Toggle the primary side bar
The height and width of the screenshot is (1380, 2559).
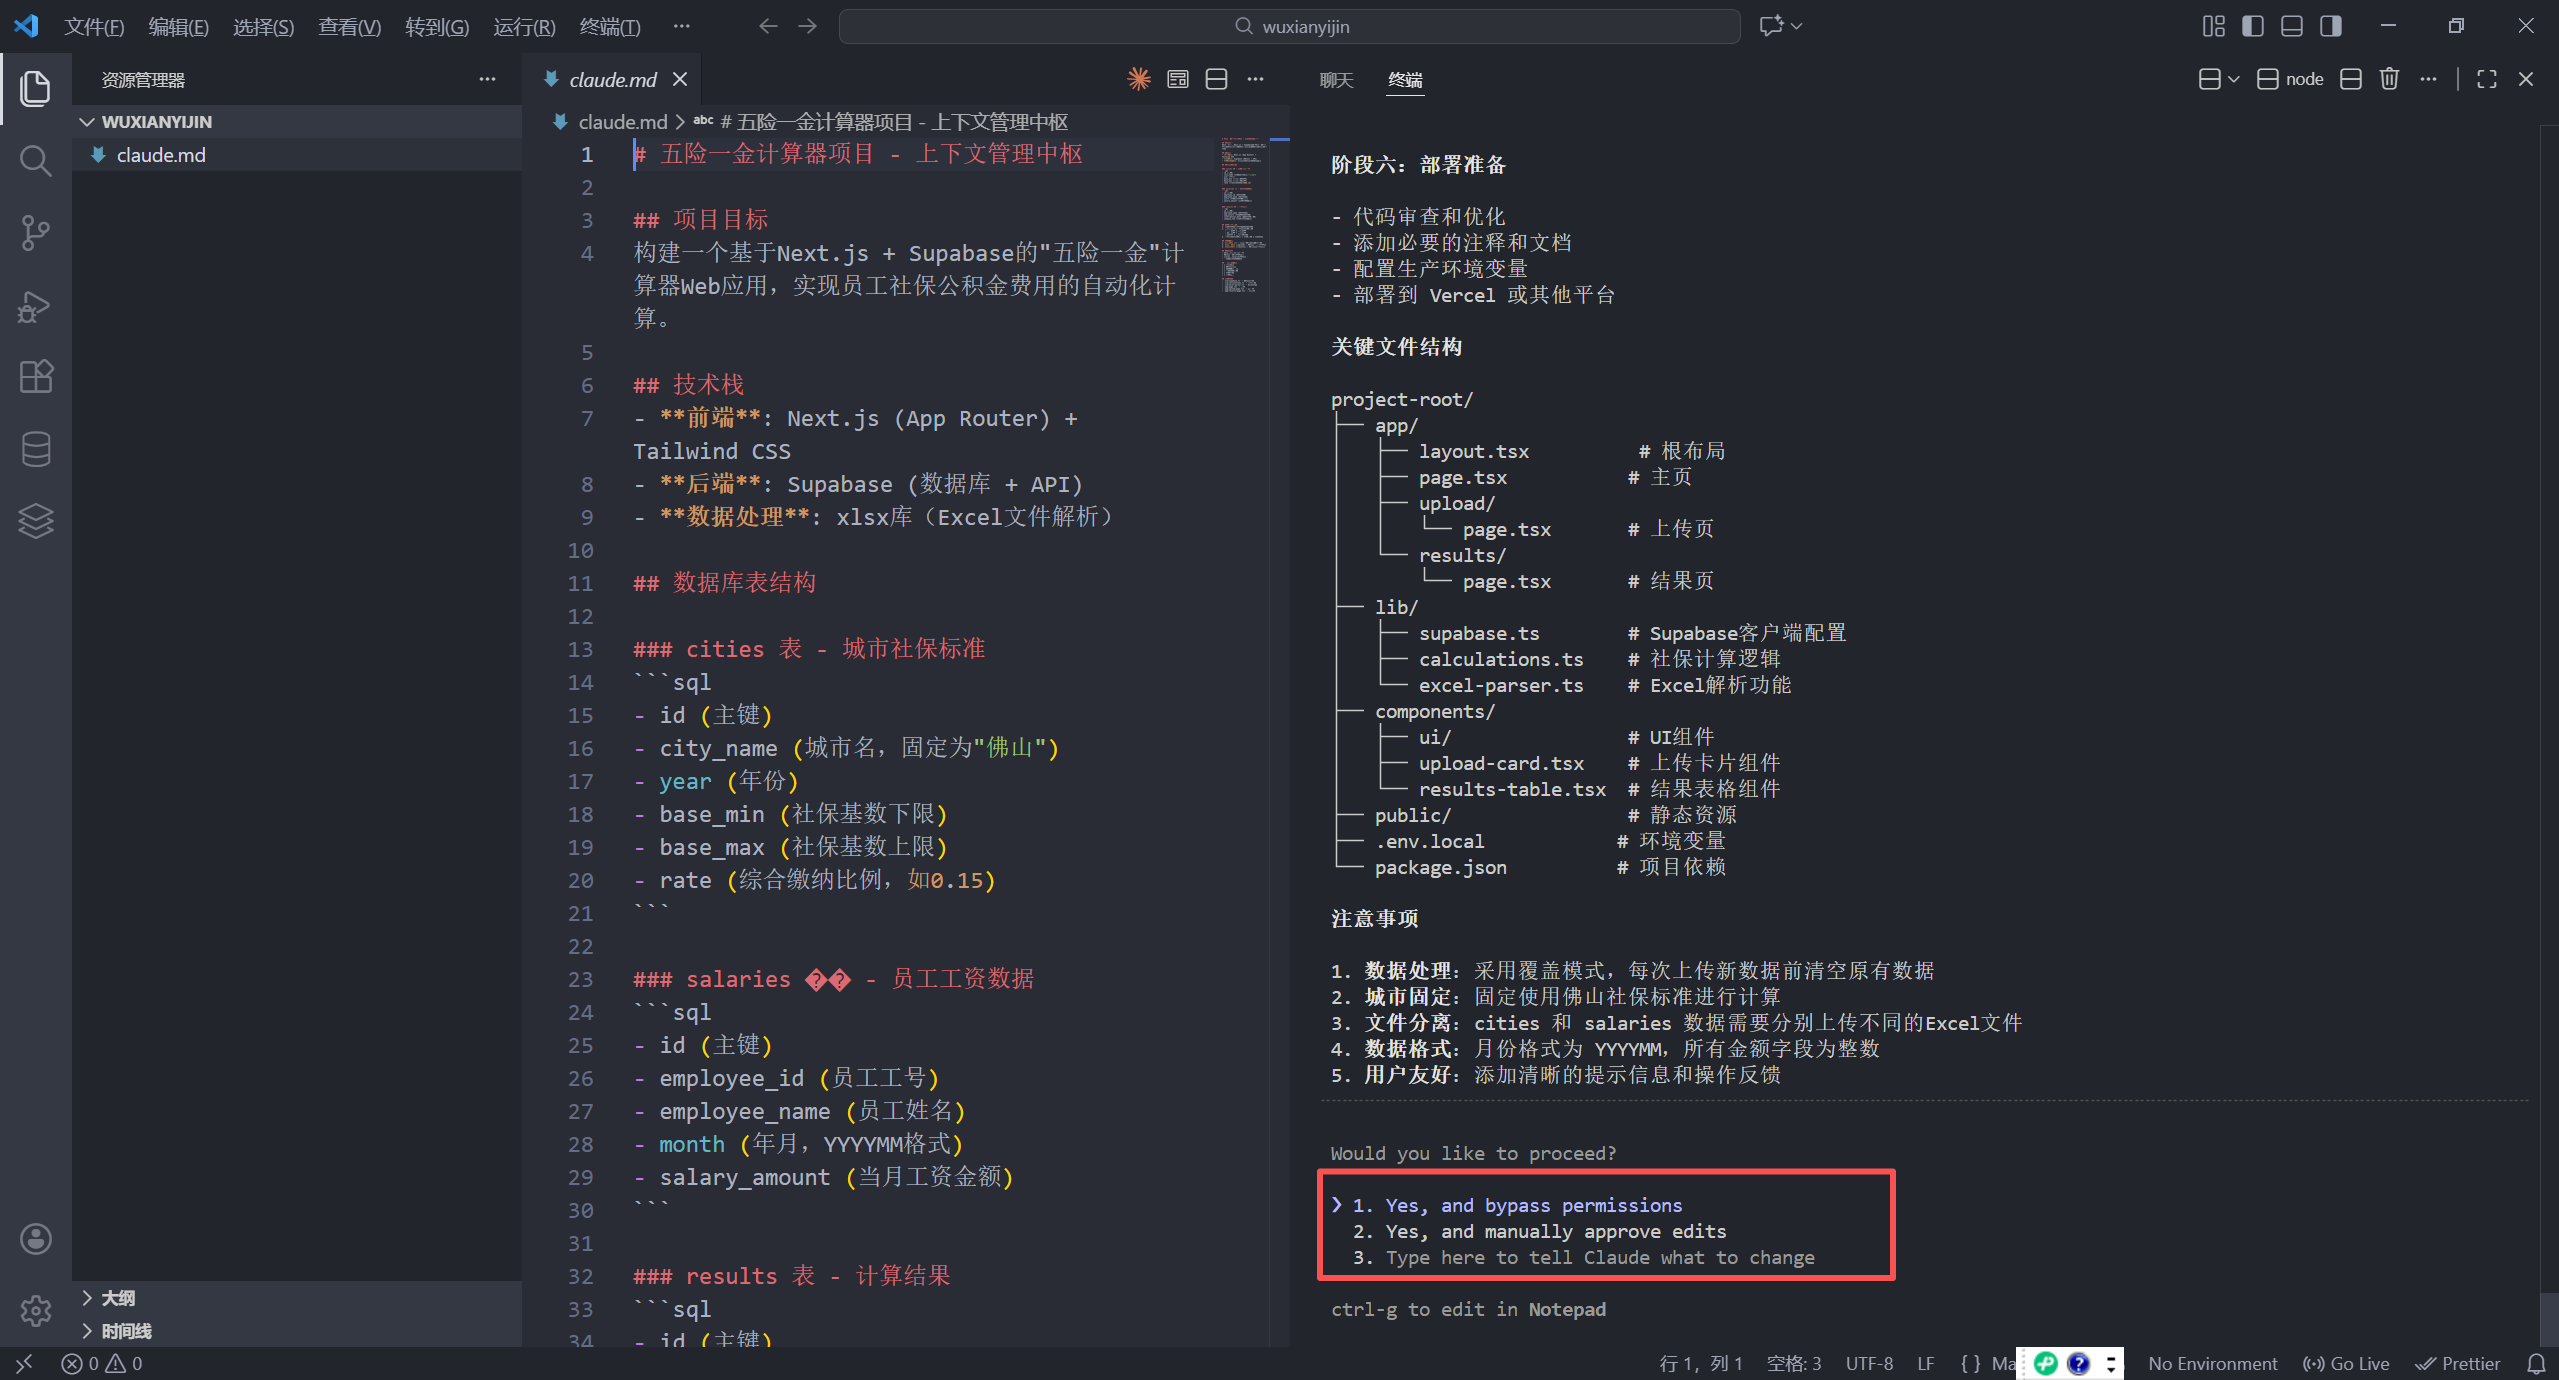click(x=2253, y=26)
